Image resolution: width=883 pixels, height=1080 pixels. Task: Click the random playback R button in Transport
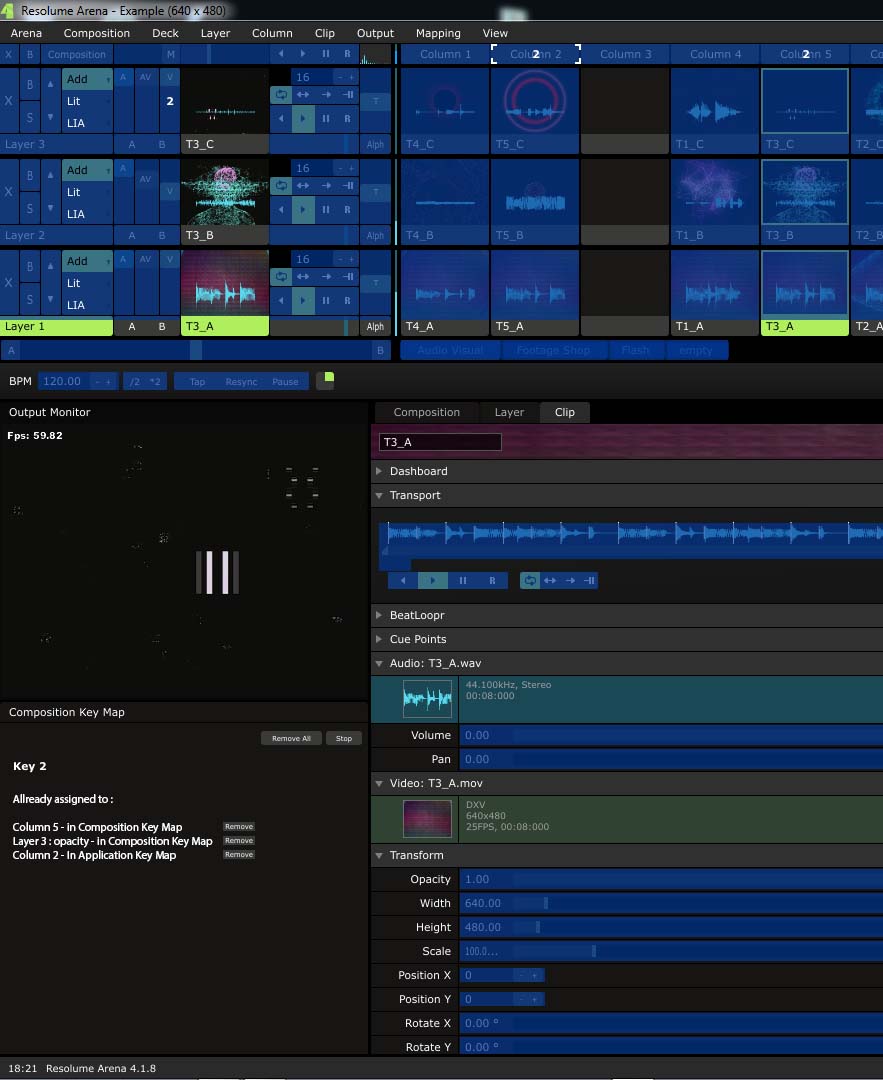492,580
